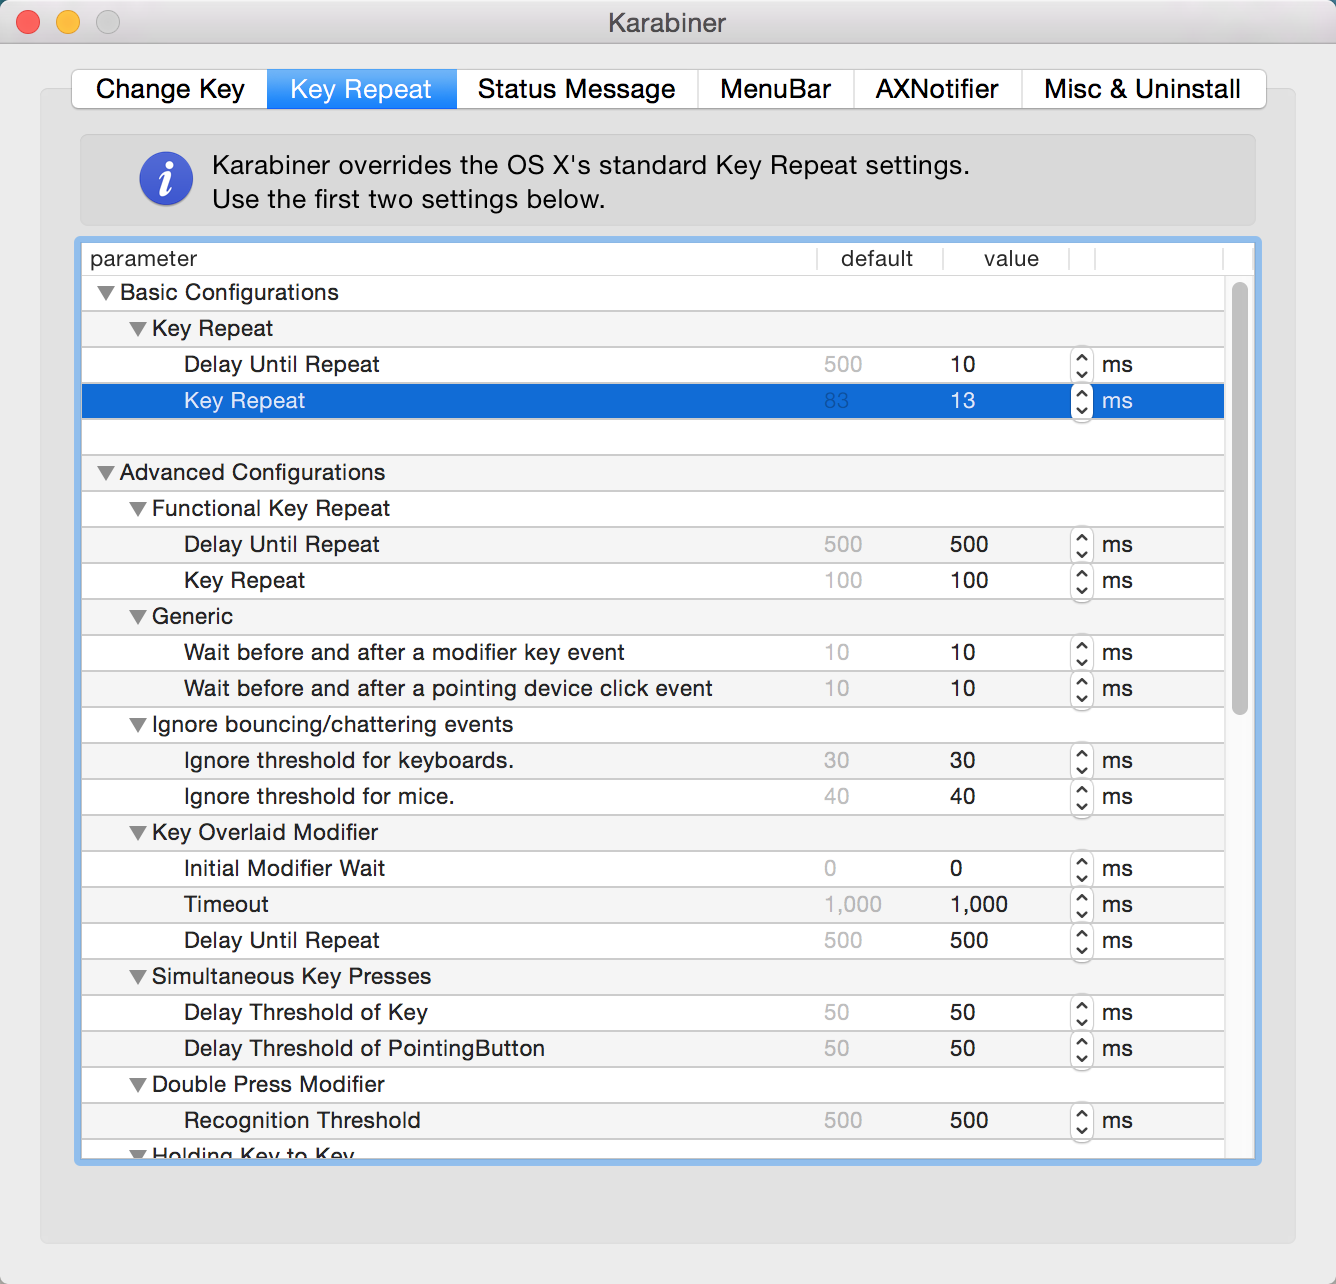Click stepper for Key Overlaid Delay Until Repeat
1336x1284 pixels.
pos(1081,941)
